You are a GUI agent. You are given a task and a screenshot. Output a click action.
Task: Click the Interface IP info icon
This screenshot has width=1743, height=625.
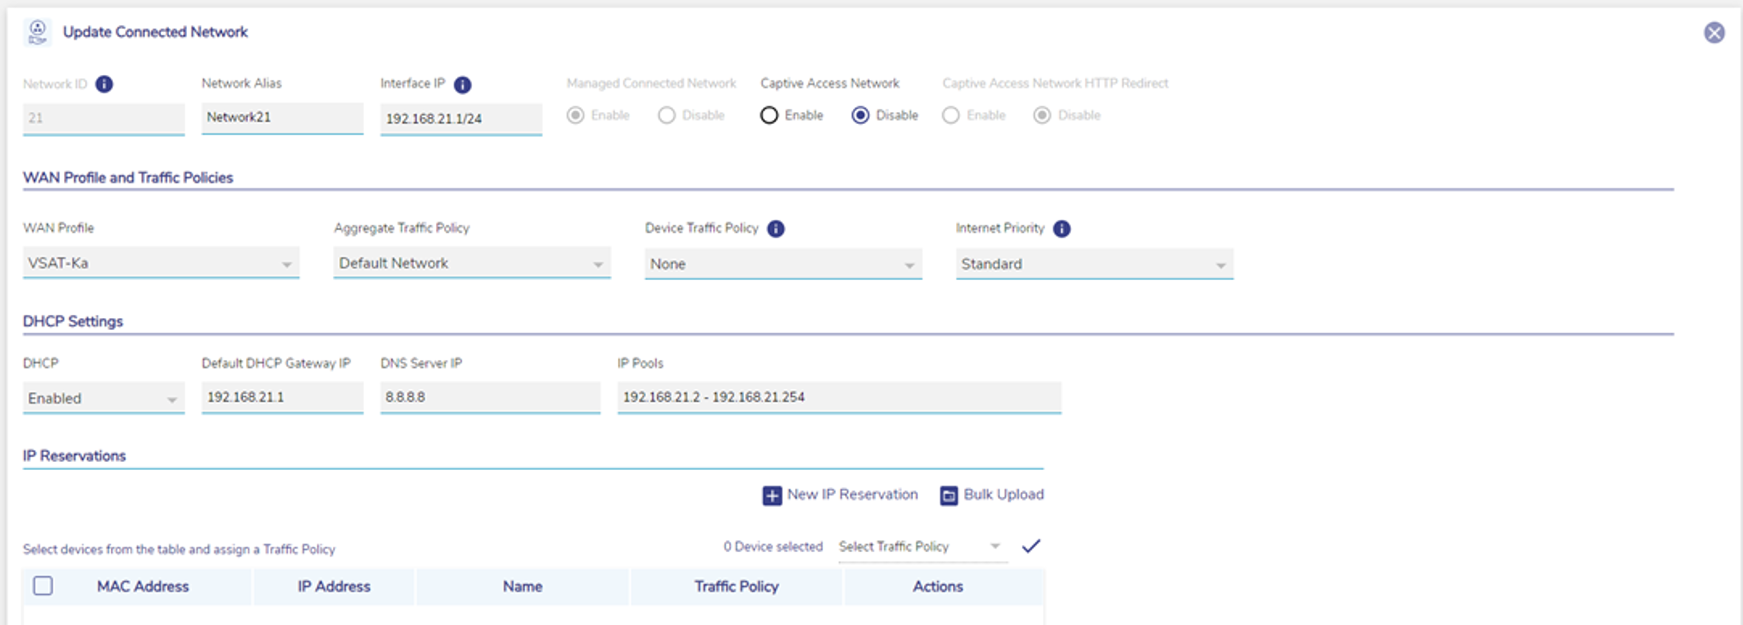[462, 85]
